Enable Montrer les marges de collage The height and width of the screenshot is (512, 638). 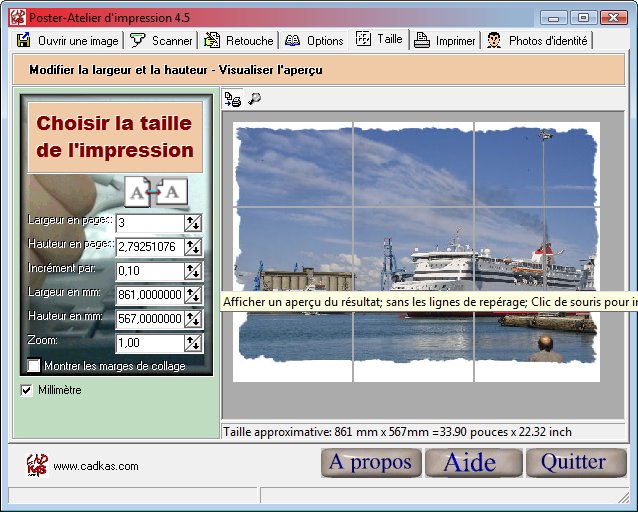[x=34, y=366]
